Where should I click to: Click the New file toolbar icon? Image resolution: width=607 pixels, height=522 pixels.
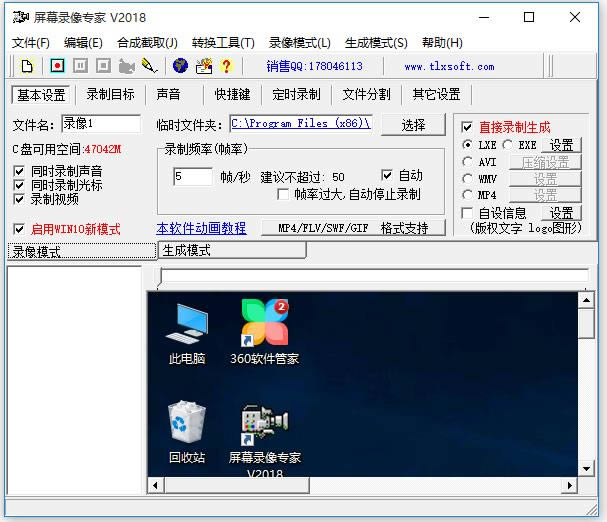[27, 66]
